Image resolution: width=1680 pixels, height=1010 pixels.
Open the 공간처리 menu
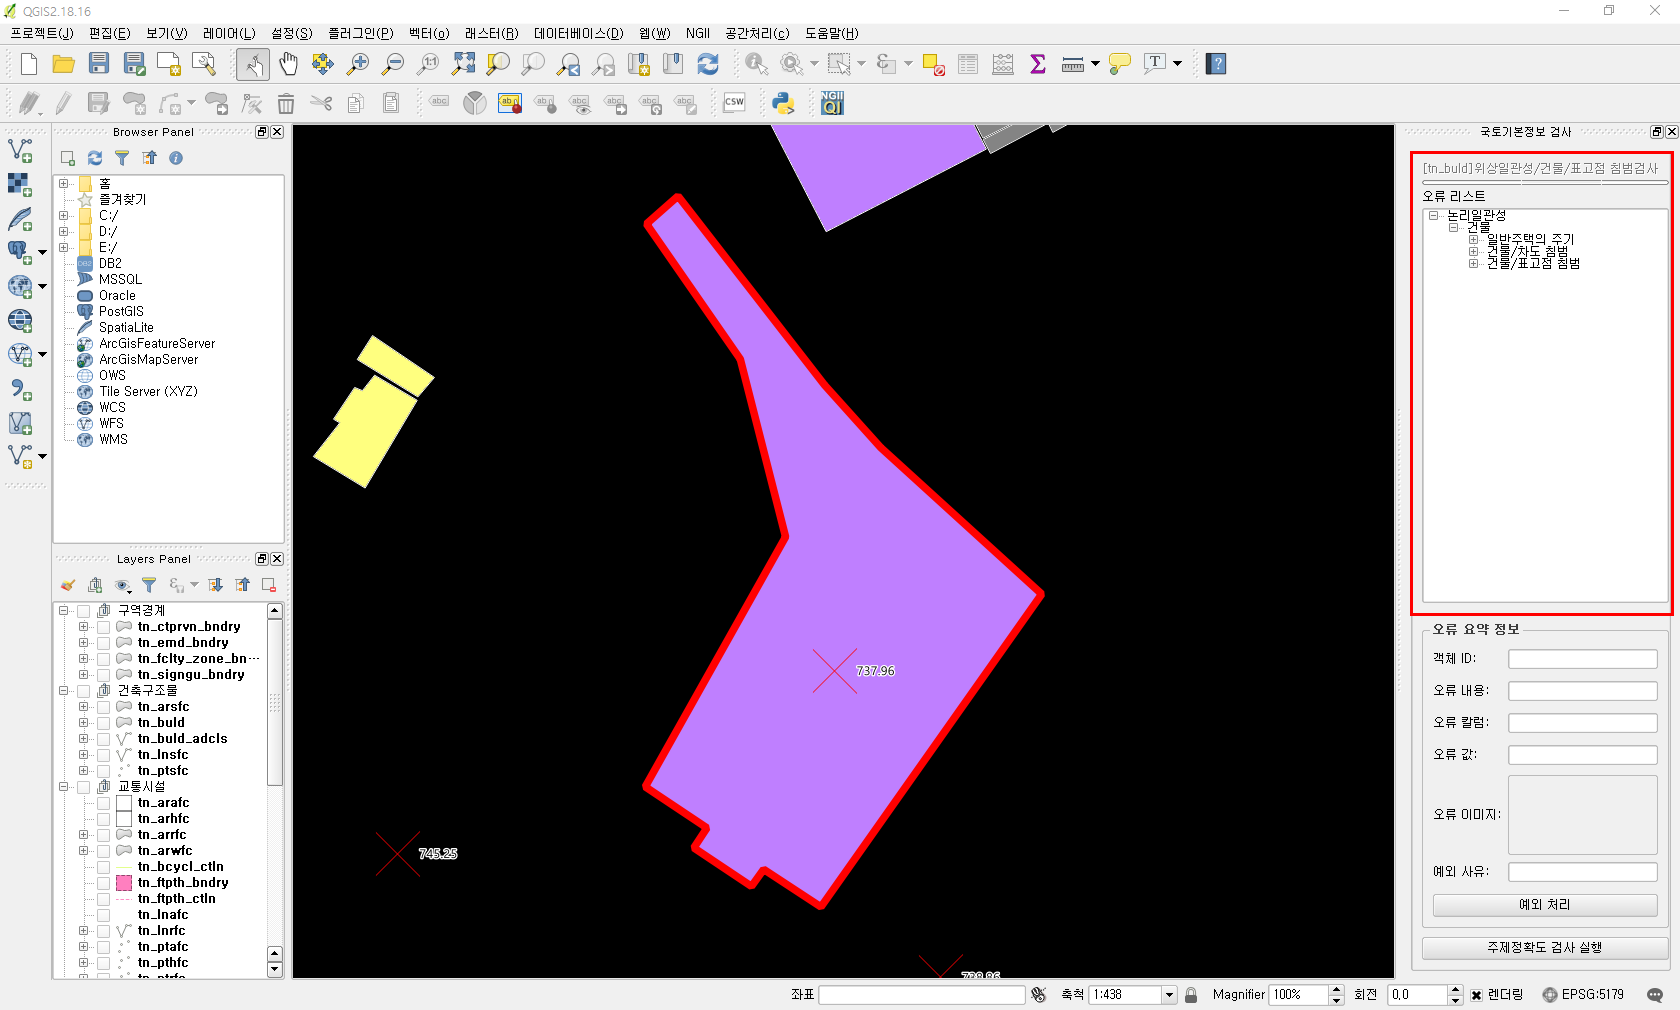click(756, 33)
